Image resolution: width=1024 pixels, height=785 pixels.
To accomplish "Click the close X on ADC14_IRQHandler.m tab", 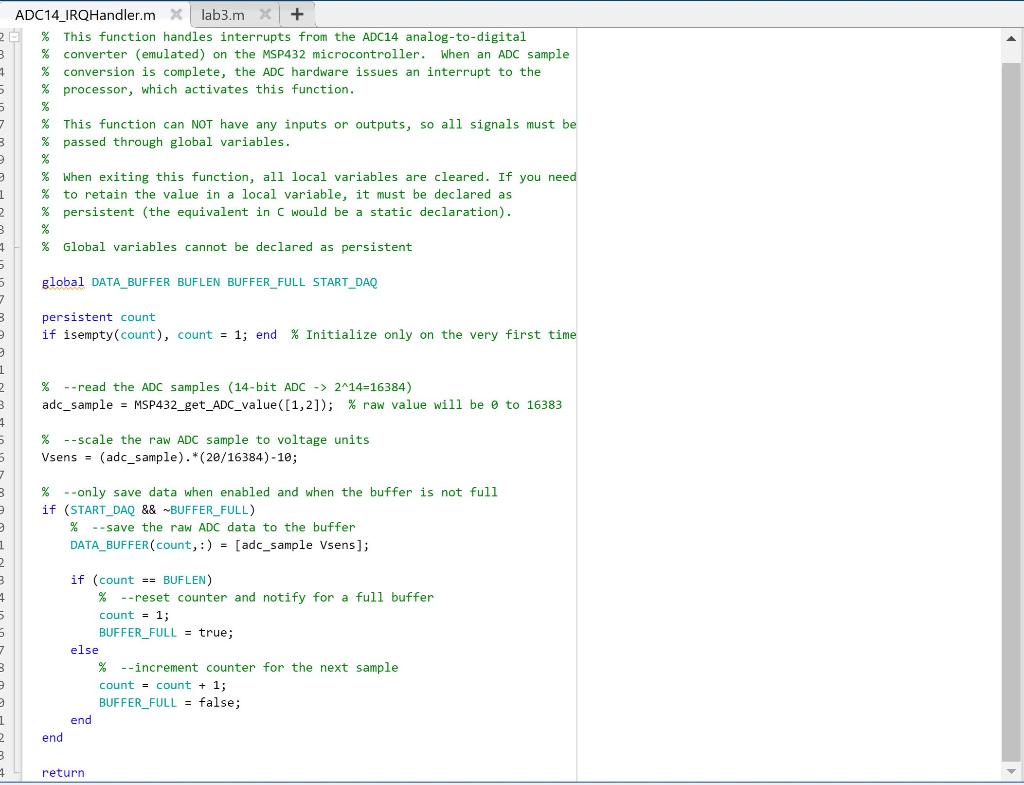I will pyautogui.click(x=177, y=15).
